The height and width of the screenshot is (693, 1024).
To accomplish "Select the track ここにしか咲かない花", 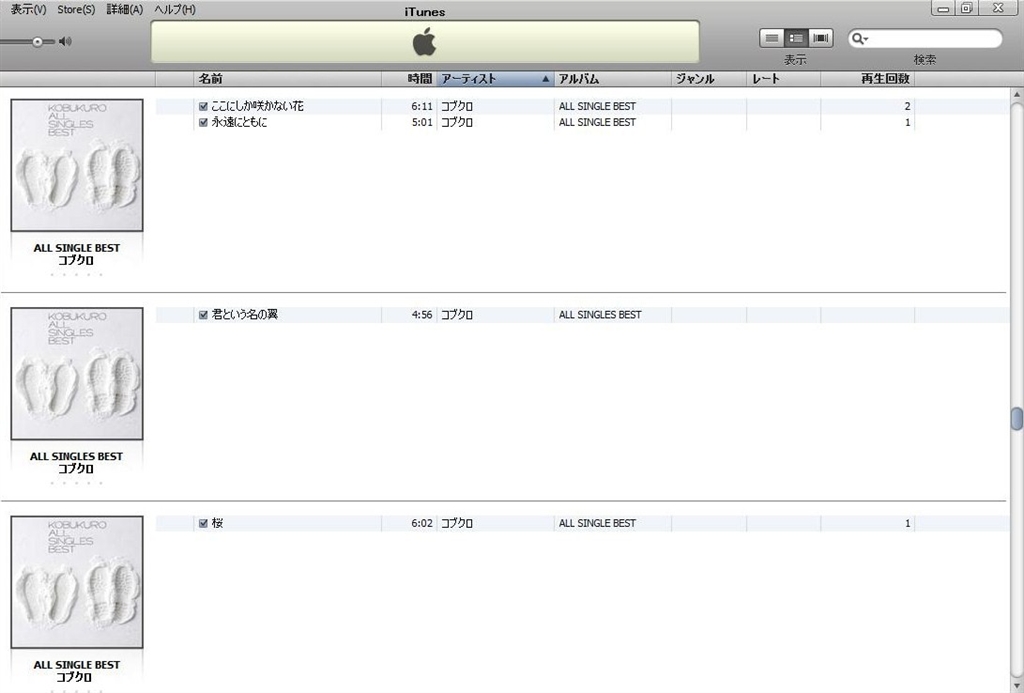I will click(x=257, y=106).
